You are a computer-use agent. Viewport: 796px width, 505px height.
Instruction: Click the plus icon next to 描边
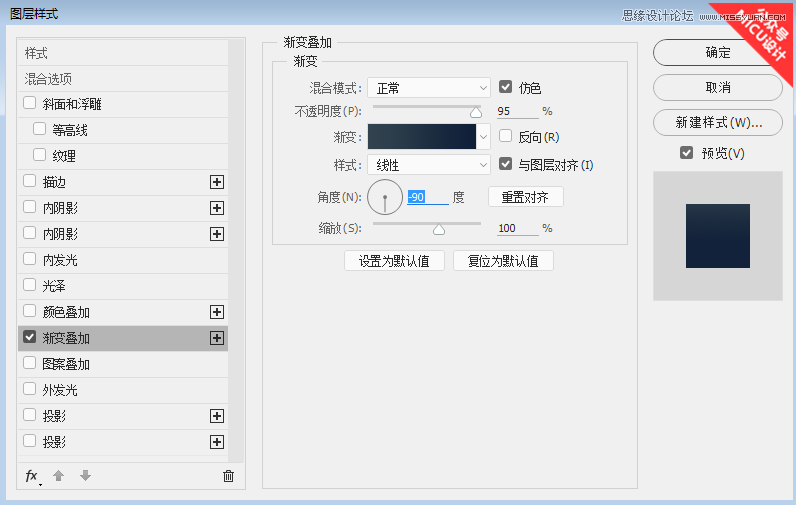point(216,182)
